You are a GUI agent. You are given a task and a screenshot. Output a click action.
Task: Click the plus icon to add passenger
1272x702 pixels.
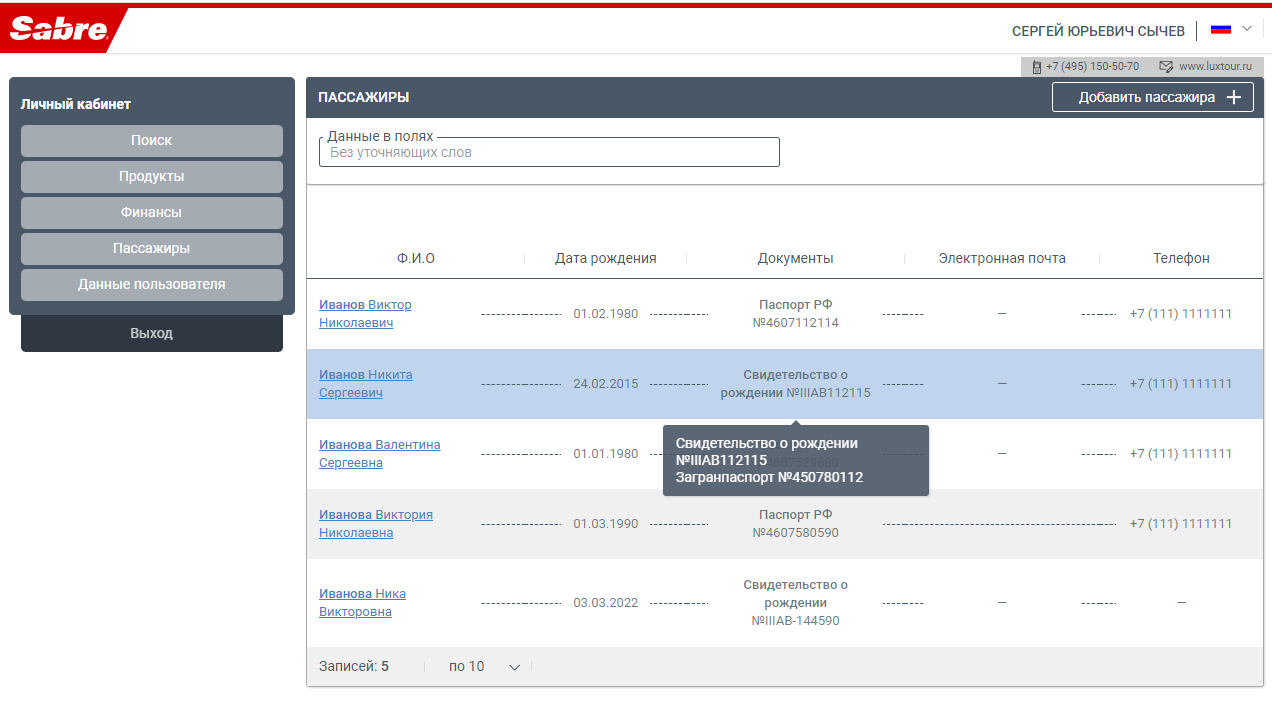click(x=1234, y=97)
